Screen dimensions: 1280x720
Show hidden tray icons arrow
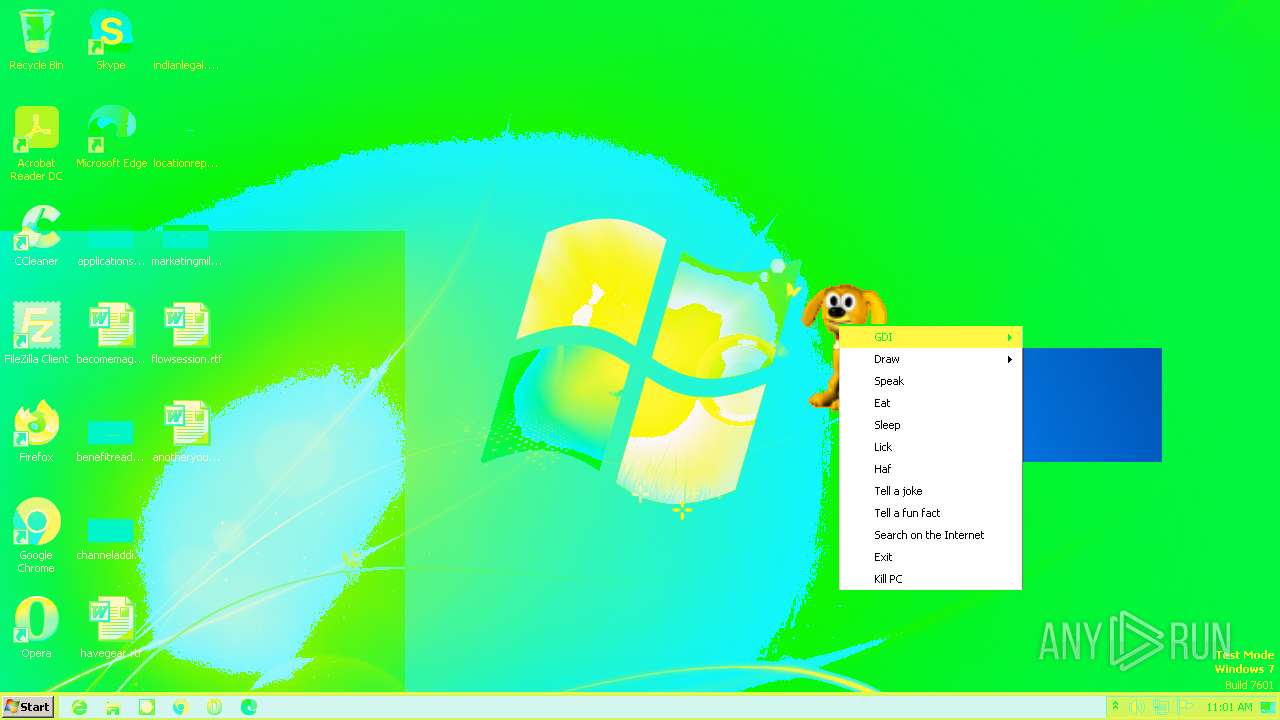click(x=1115, y=707)
